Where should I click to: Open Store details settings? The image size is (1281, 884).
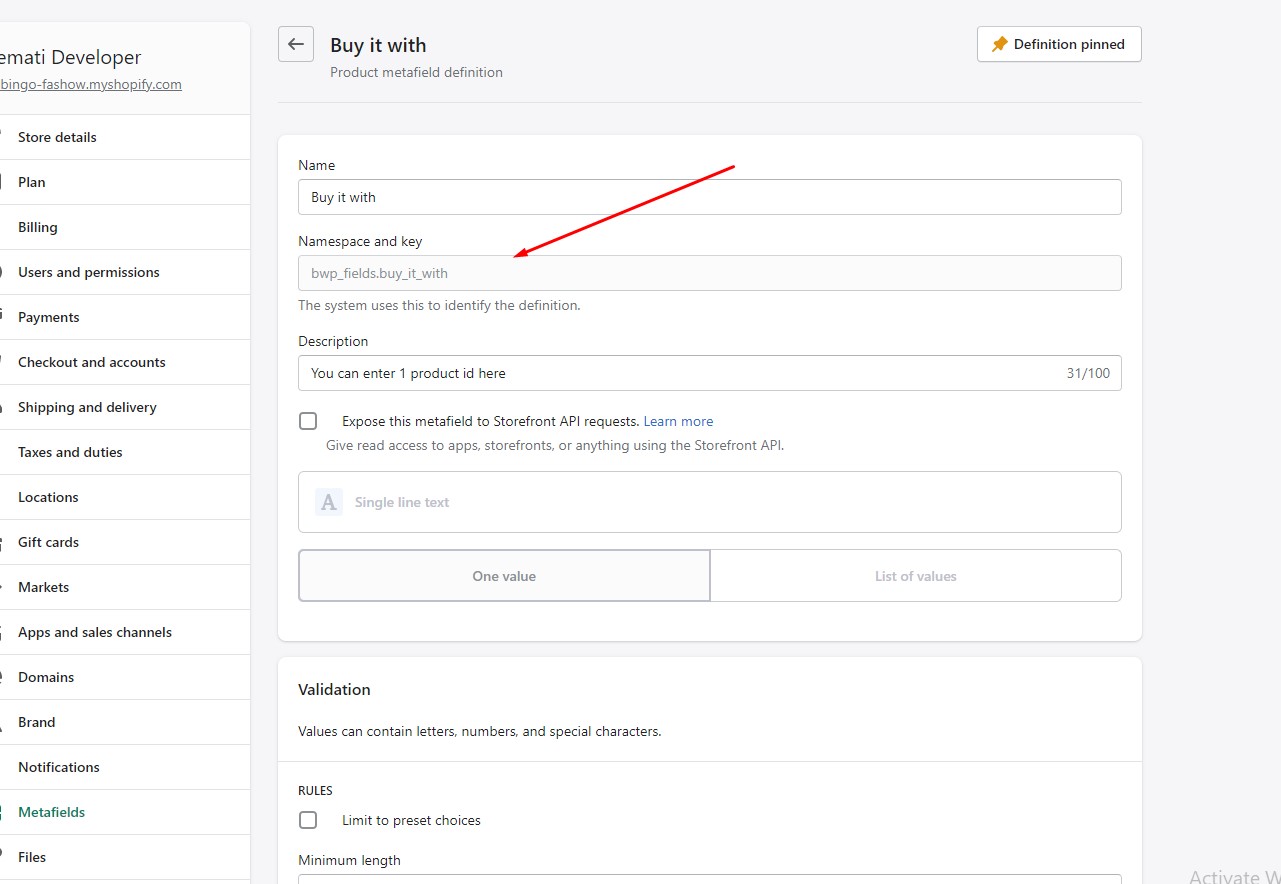pos(57,137)
